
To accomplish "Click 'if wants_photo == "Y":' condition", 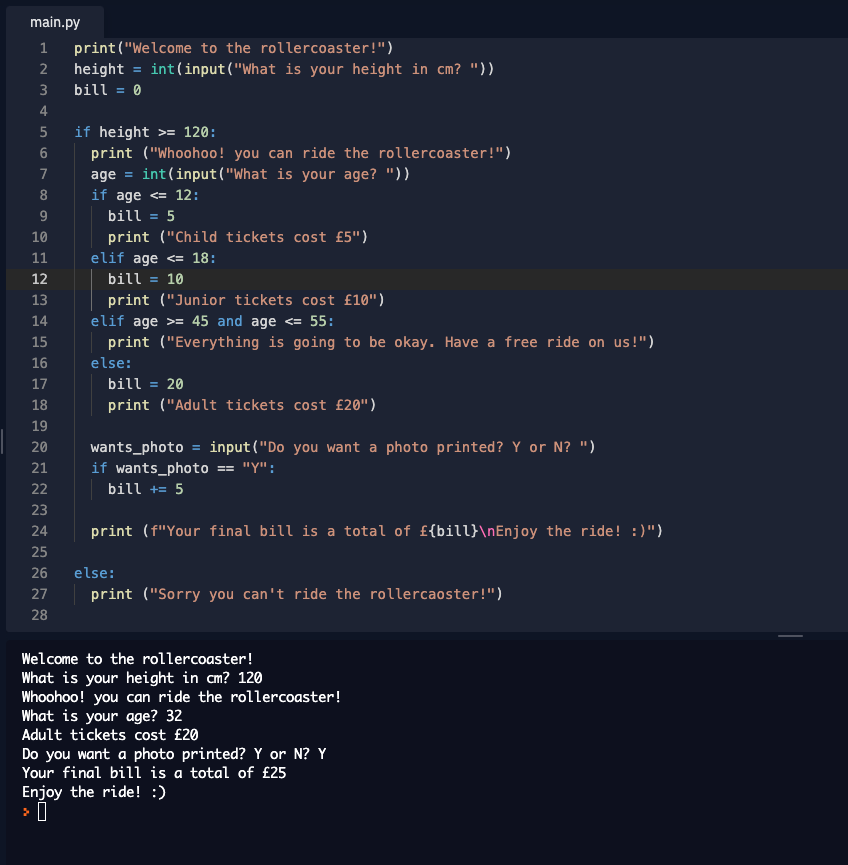I will click(183, 468).
